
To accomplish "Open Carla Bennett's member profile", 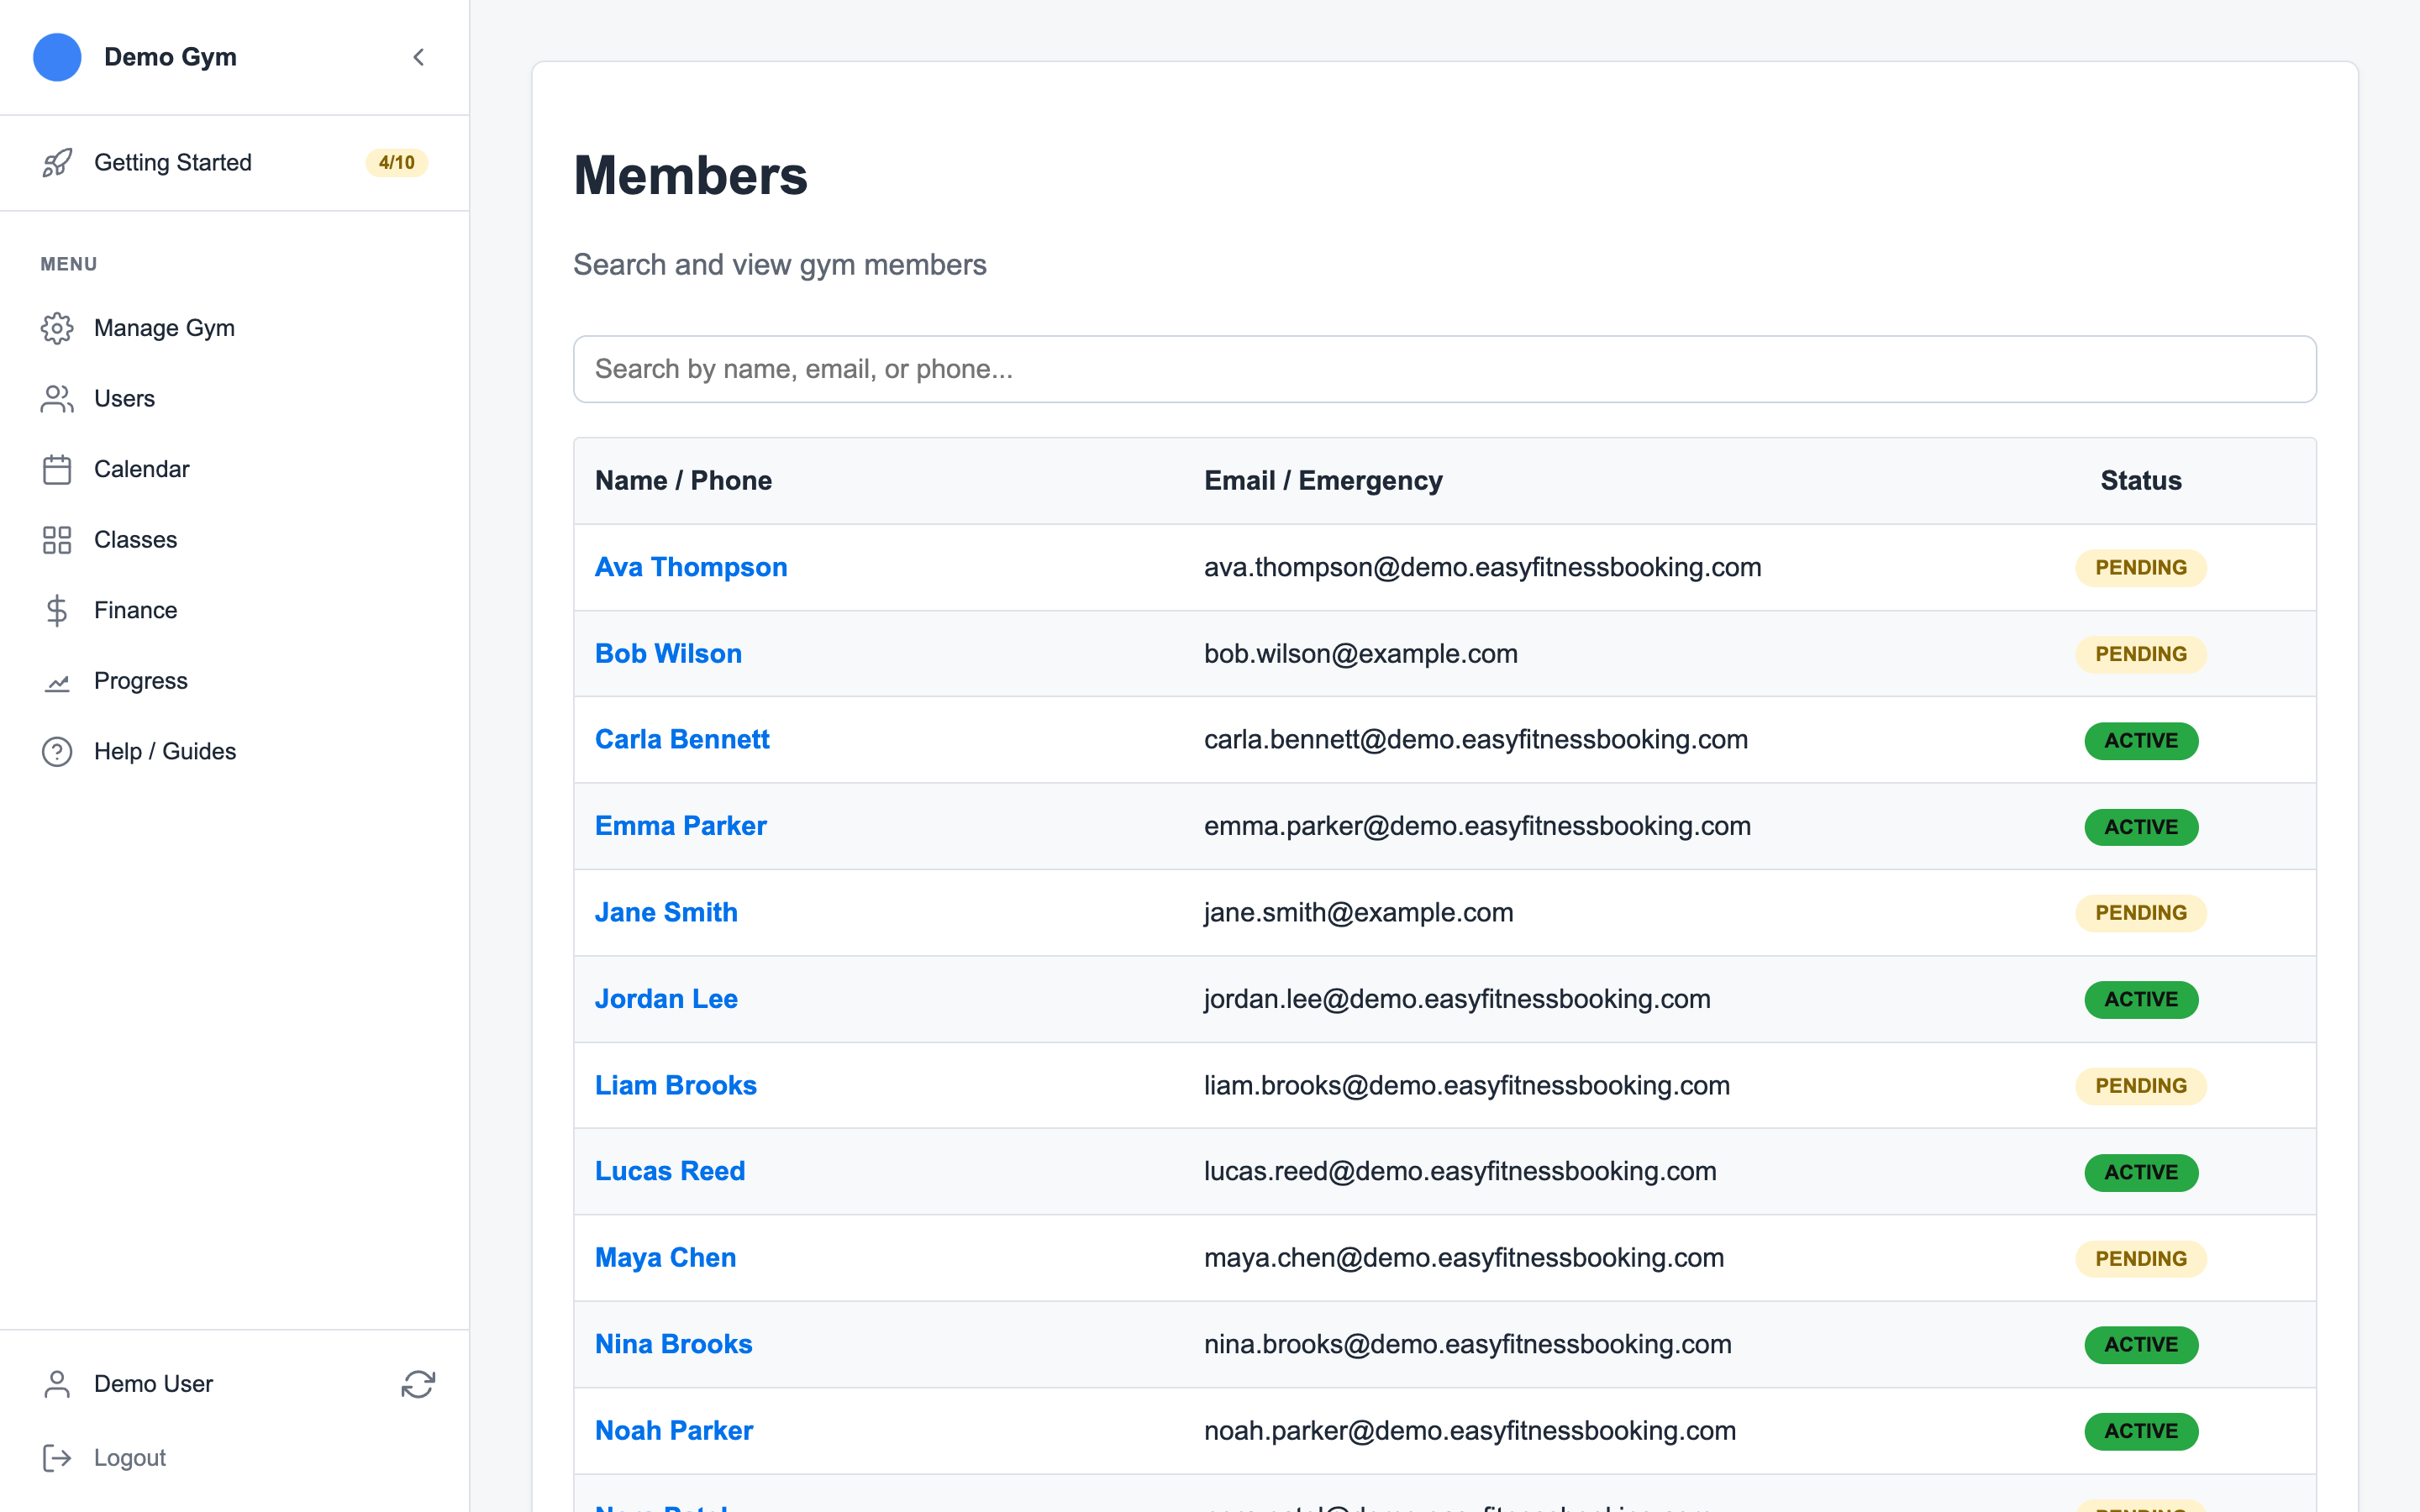I will pos(682,740).
